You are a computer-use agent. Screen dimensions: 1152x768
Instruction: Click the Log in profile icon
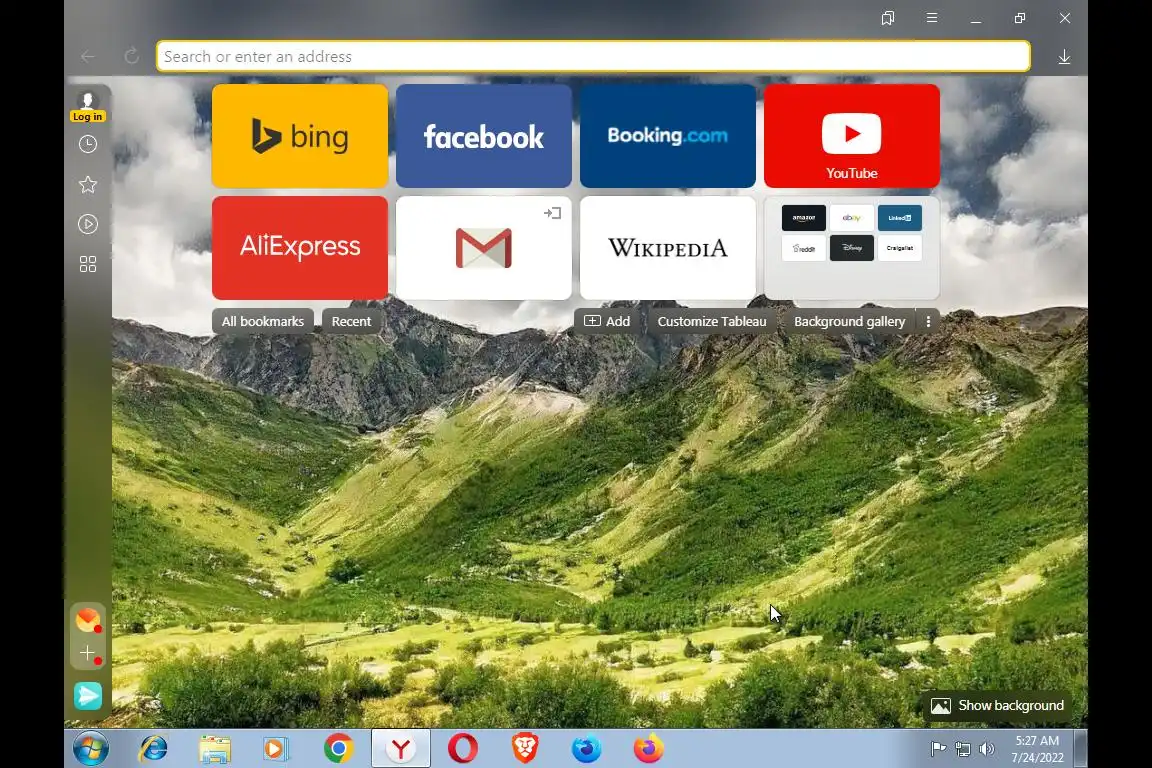[x=87, y=106]
